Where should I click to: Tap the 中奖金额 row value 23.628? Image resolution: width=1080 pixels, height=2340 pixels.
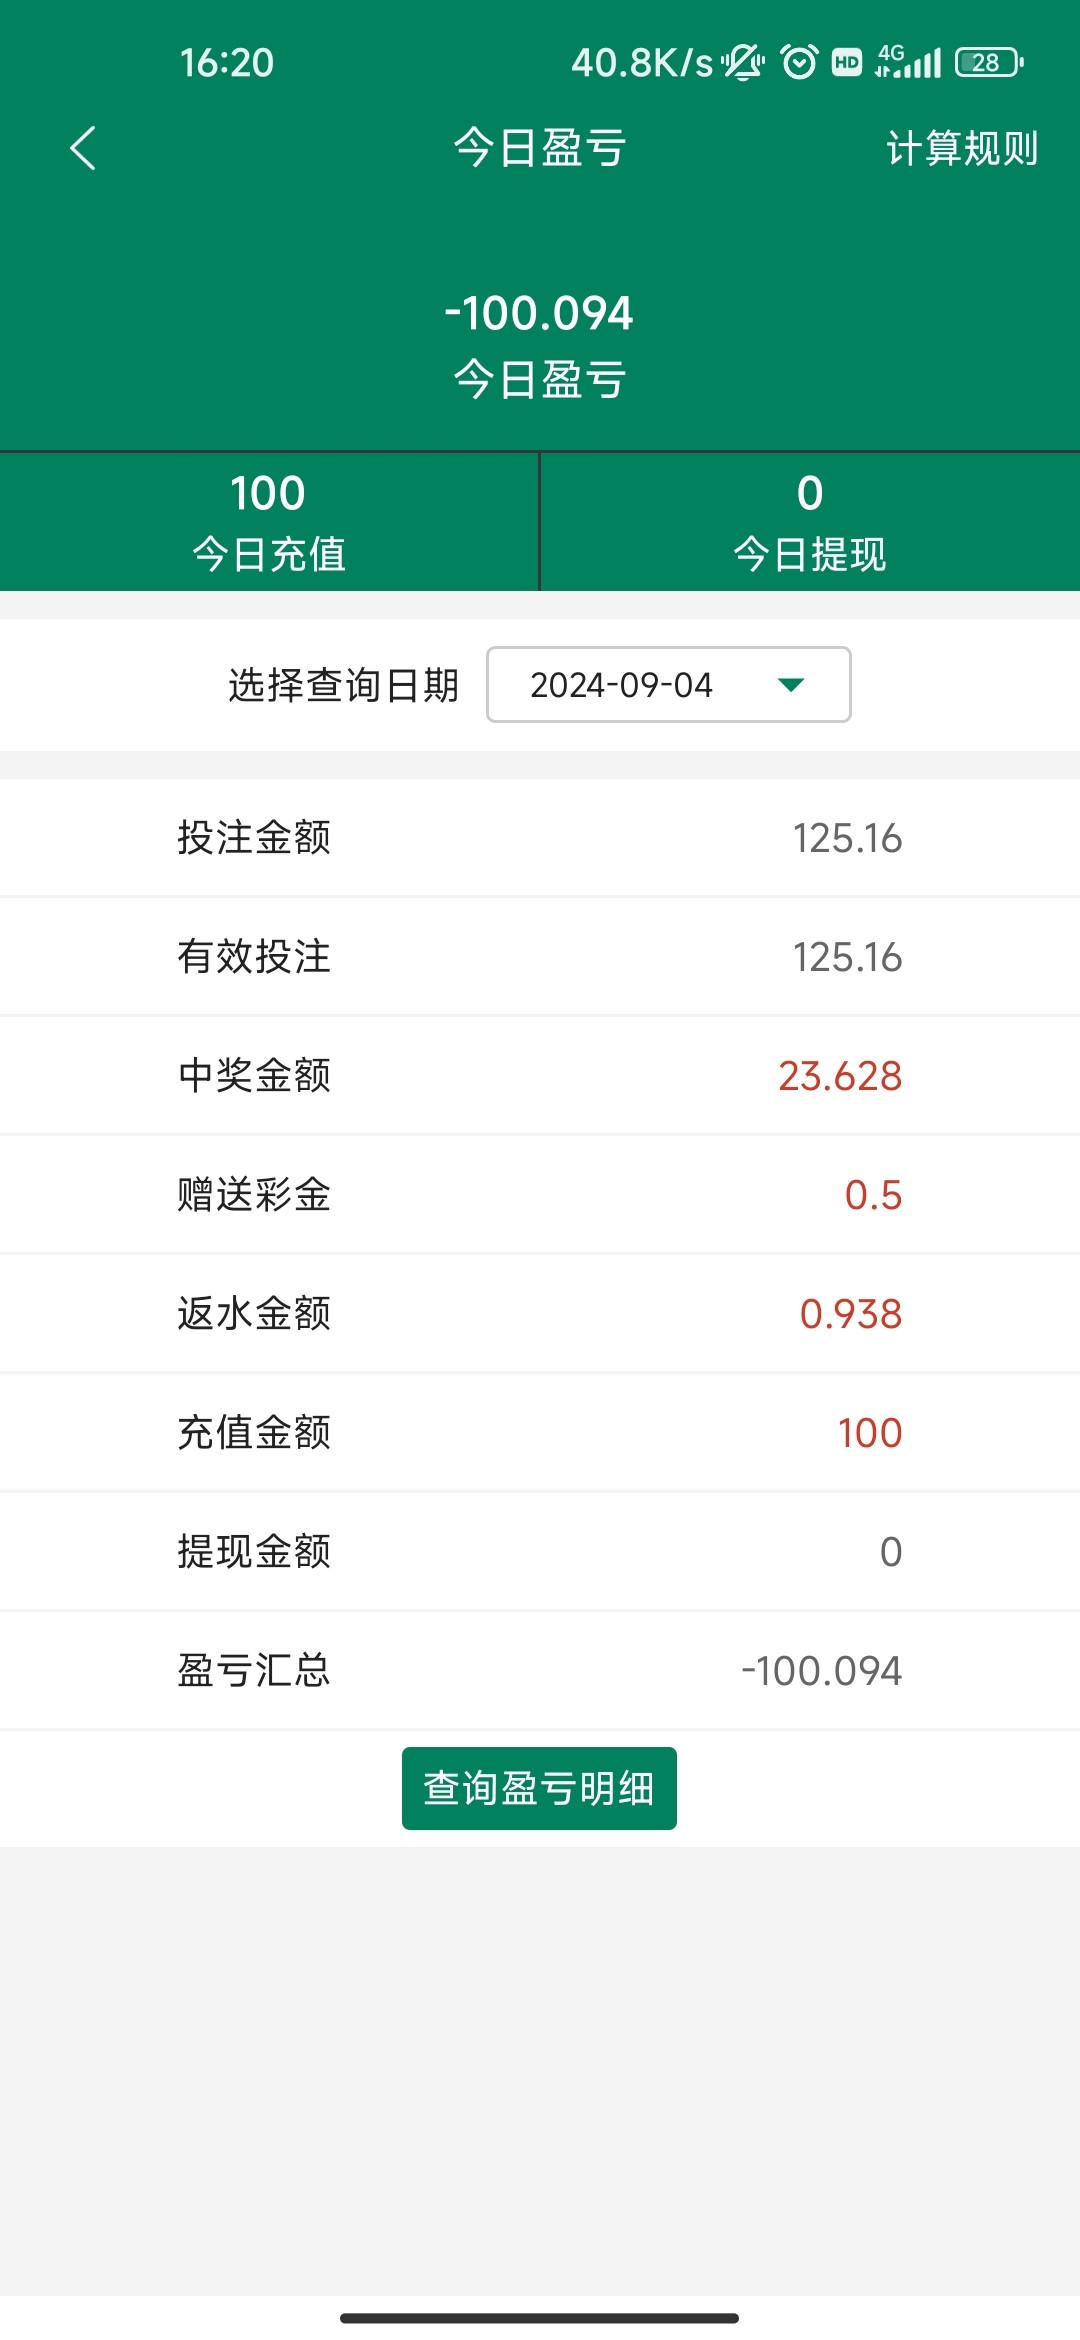839,1076
